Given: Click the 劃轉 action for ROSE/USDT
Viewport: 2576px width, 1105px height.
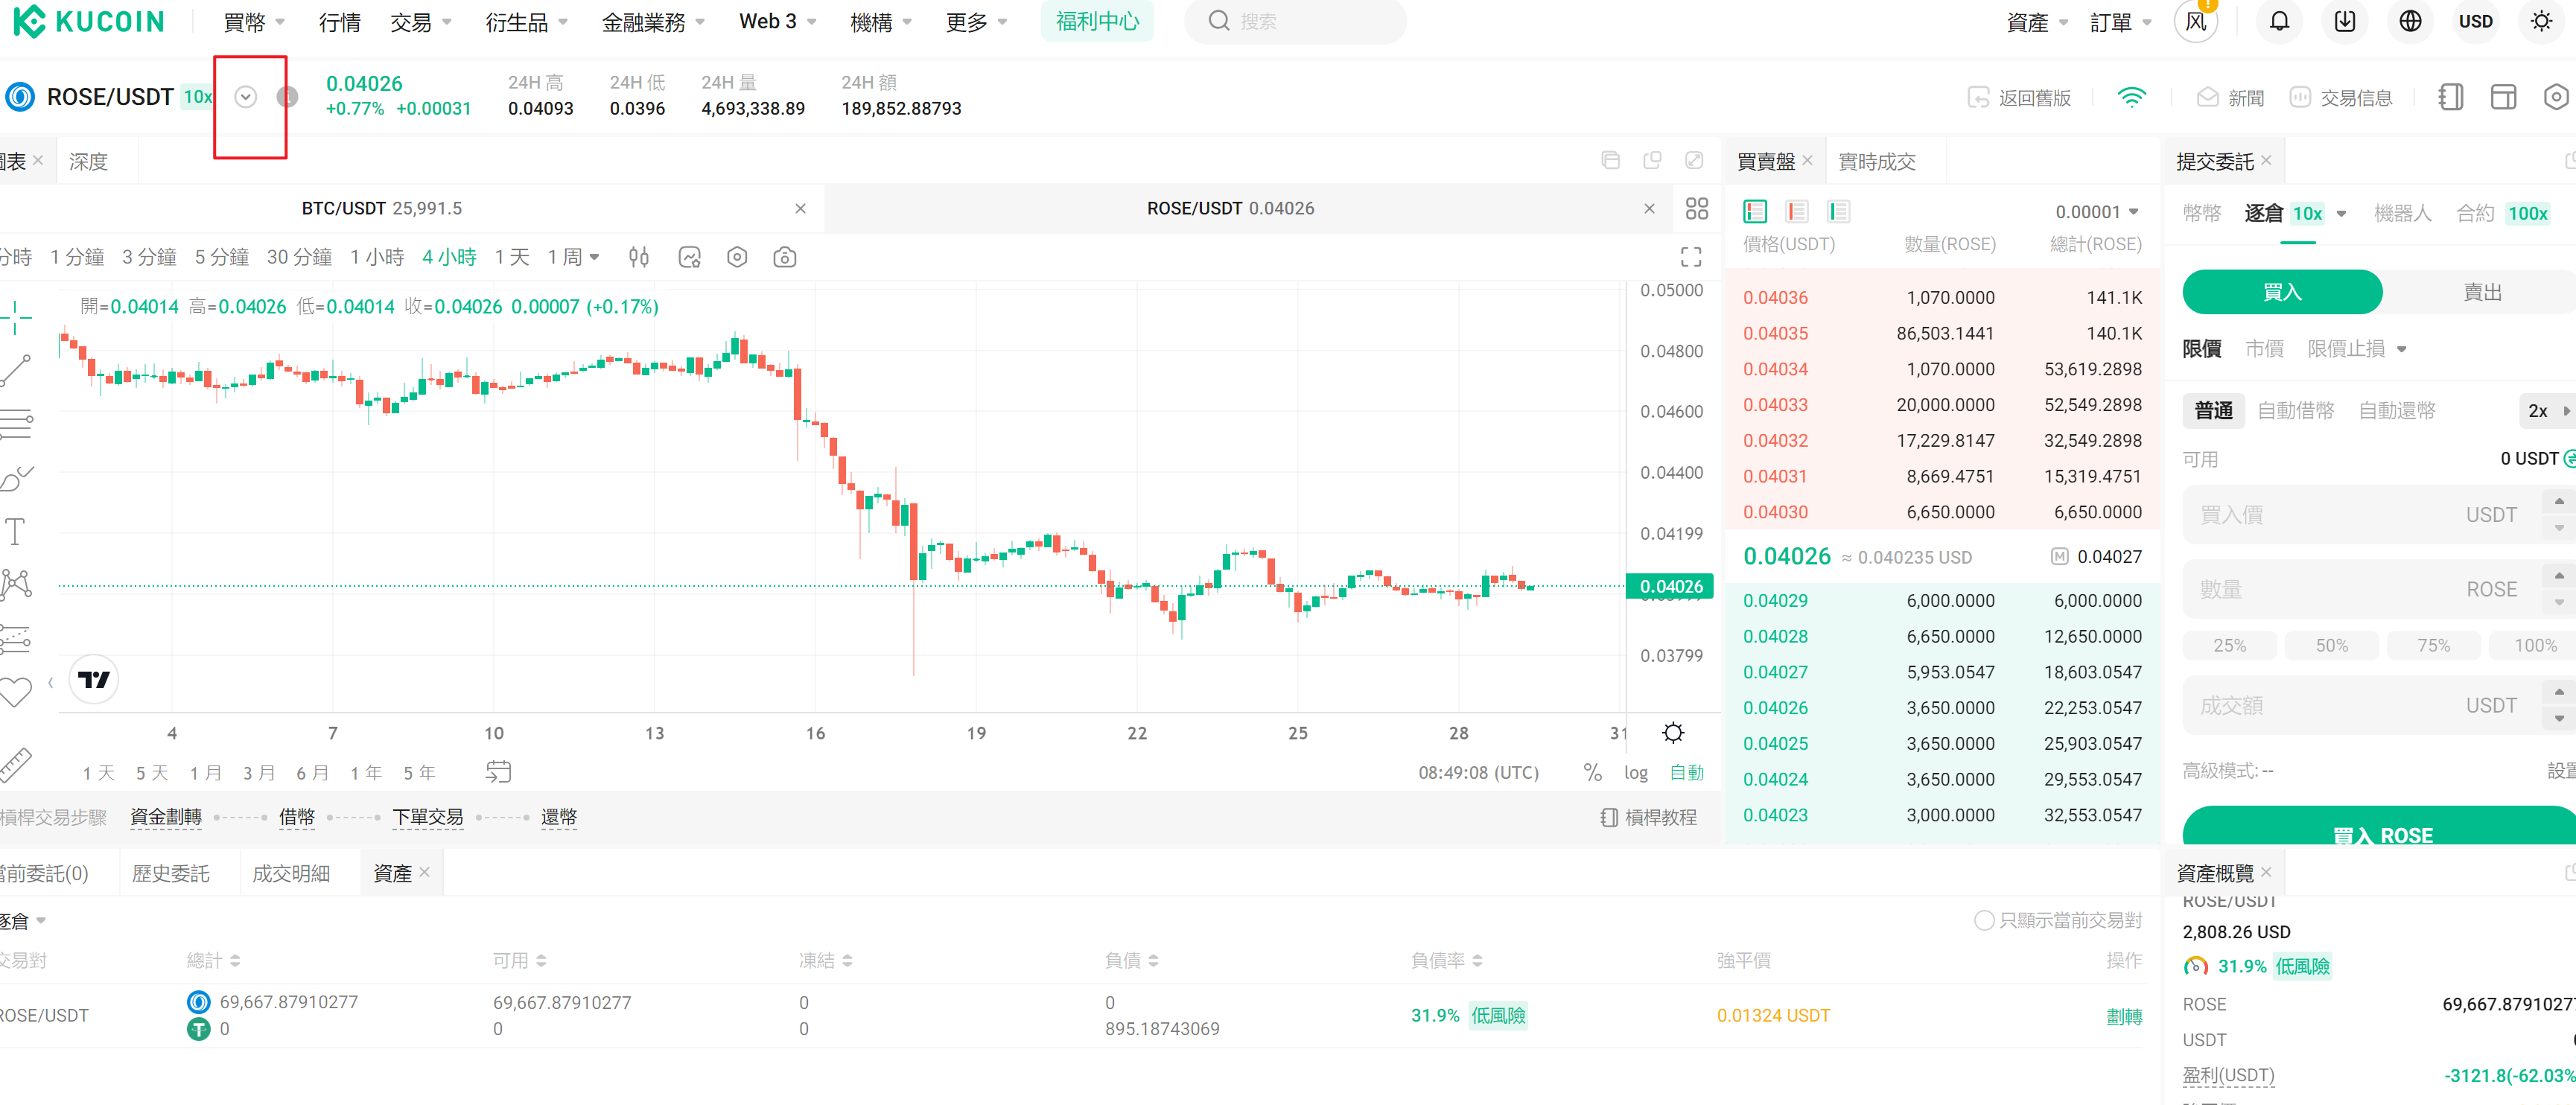Looking at the screenshot, I should pos(2124,1016).
